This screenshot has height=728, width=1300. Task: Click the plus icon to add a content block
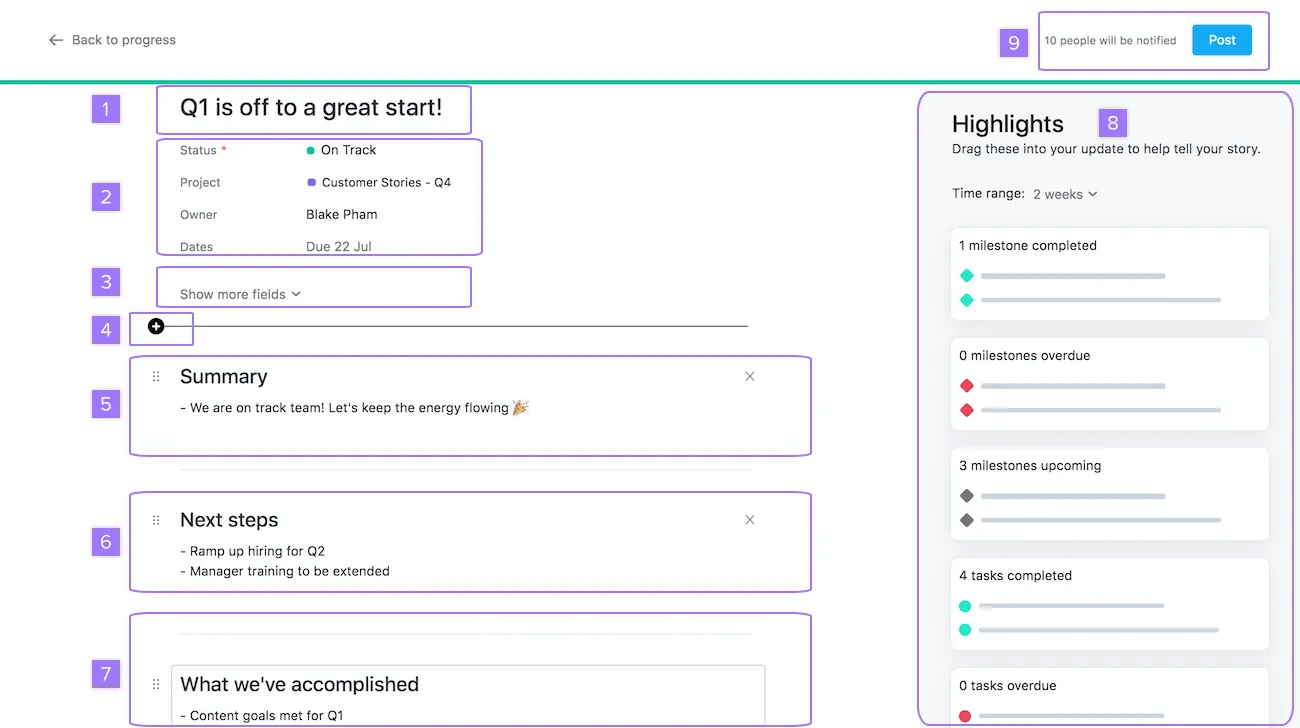156,326
